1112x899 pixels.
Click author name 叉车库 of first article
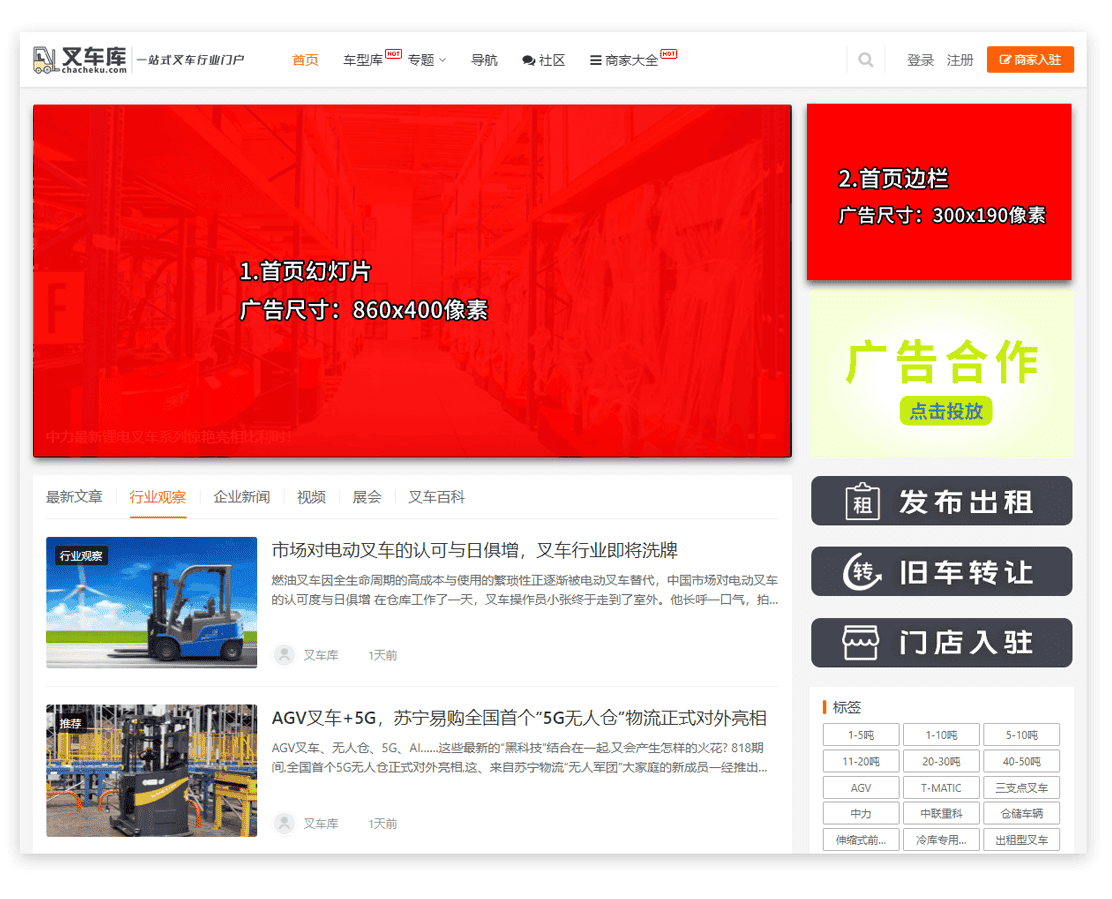coord(321,655)
